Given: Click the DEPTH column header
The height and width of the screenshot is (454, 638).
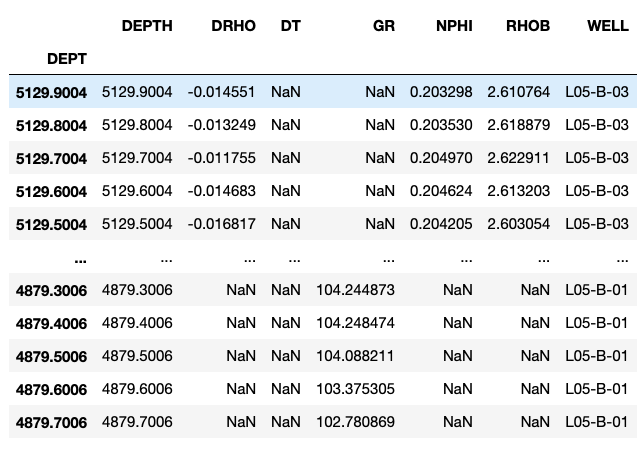Looking at the screenshot, I should point(147,27).
